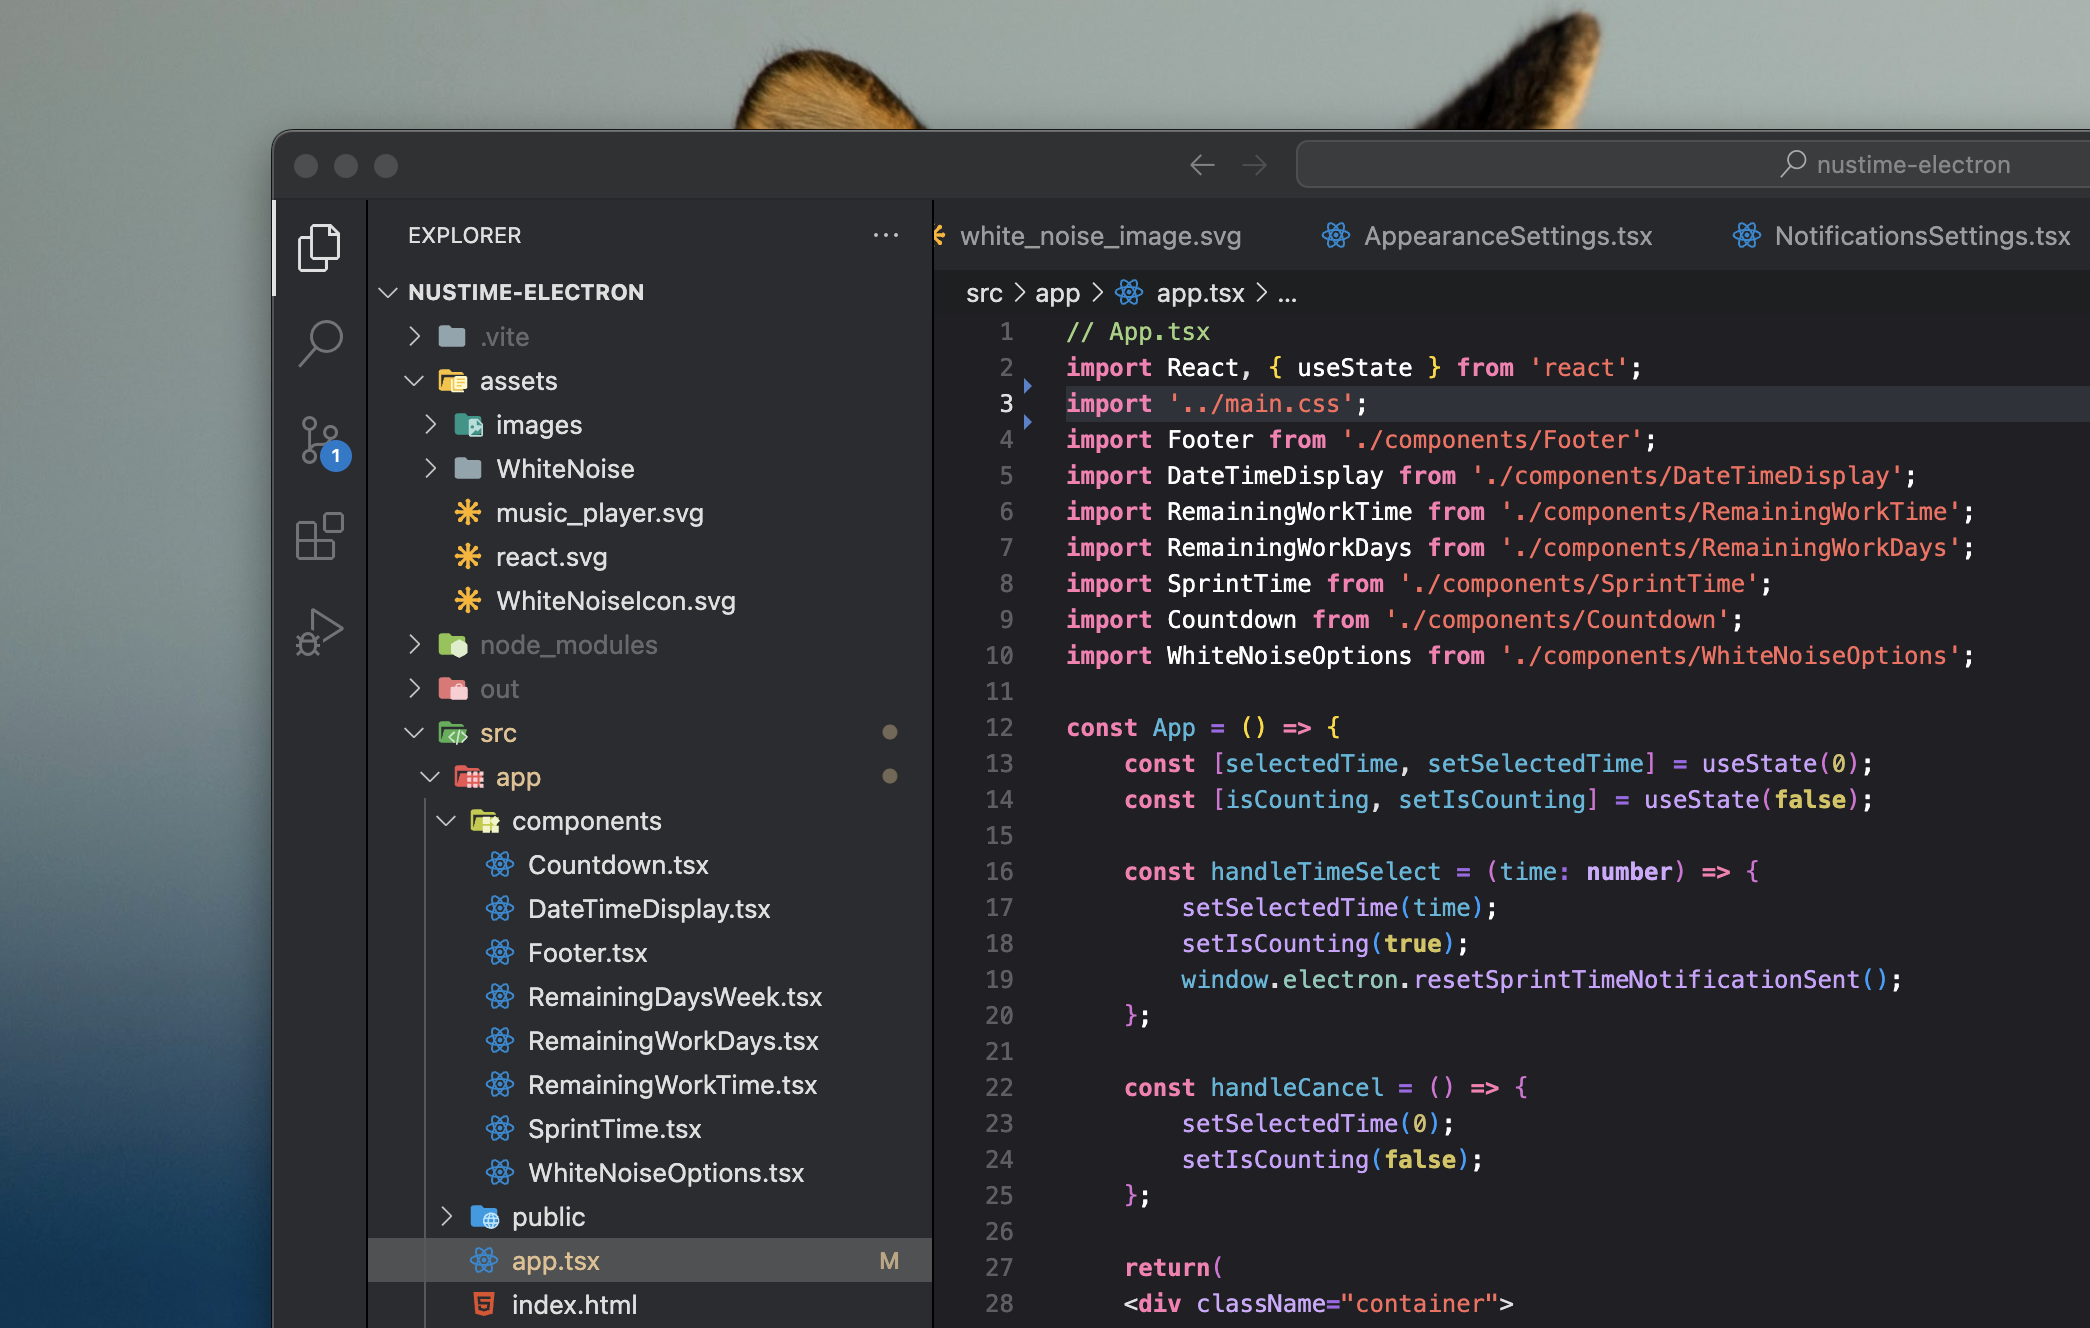This screenshot has height=1328, width=2090.
Task: Collapse the NUSTIME-ELECTRON root section
Action: pyautogui.click(x=389, y=292)
